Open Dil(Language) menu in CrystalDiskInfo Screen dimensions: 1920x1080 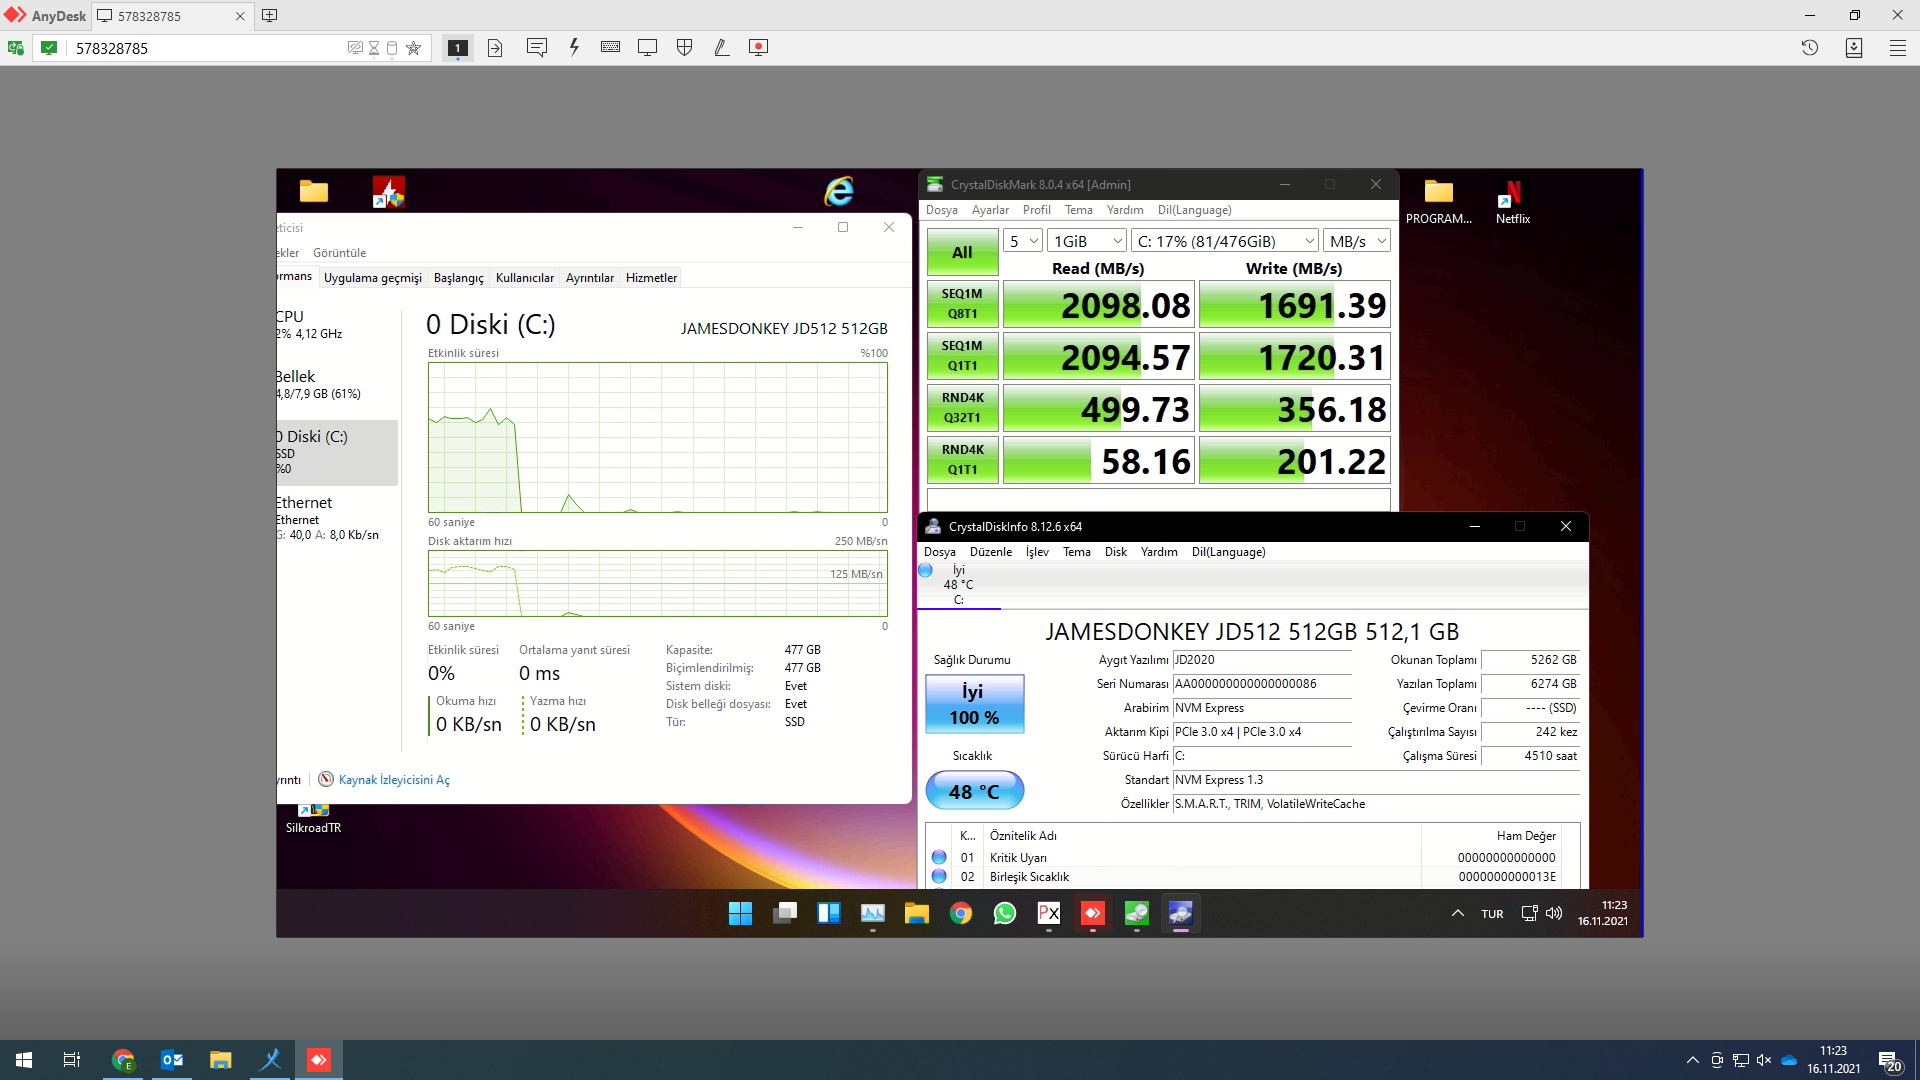pyautogui.click(x=1228, y=552)
